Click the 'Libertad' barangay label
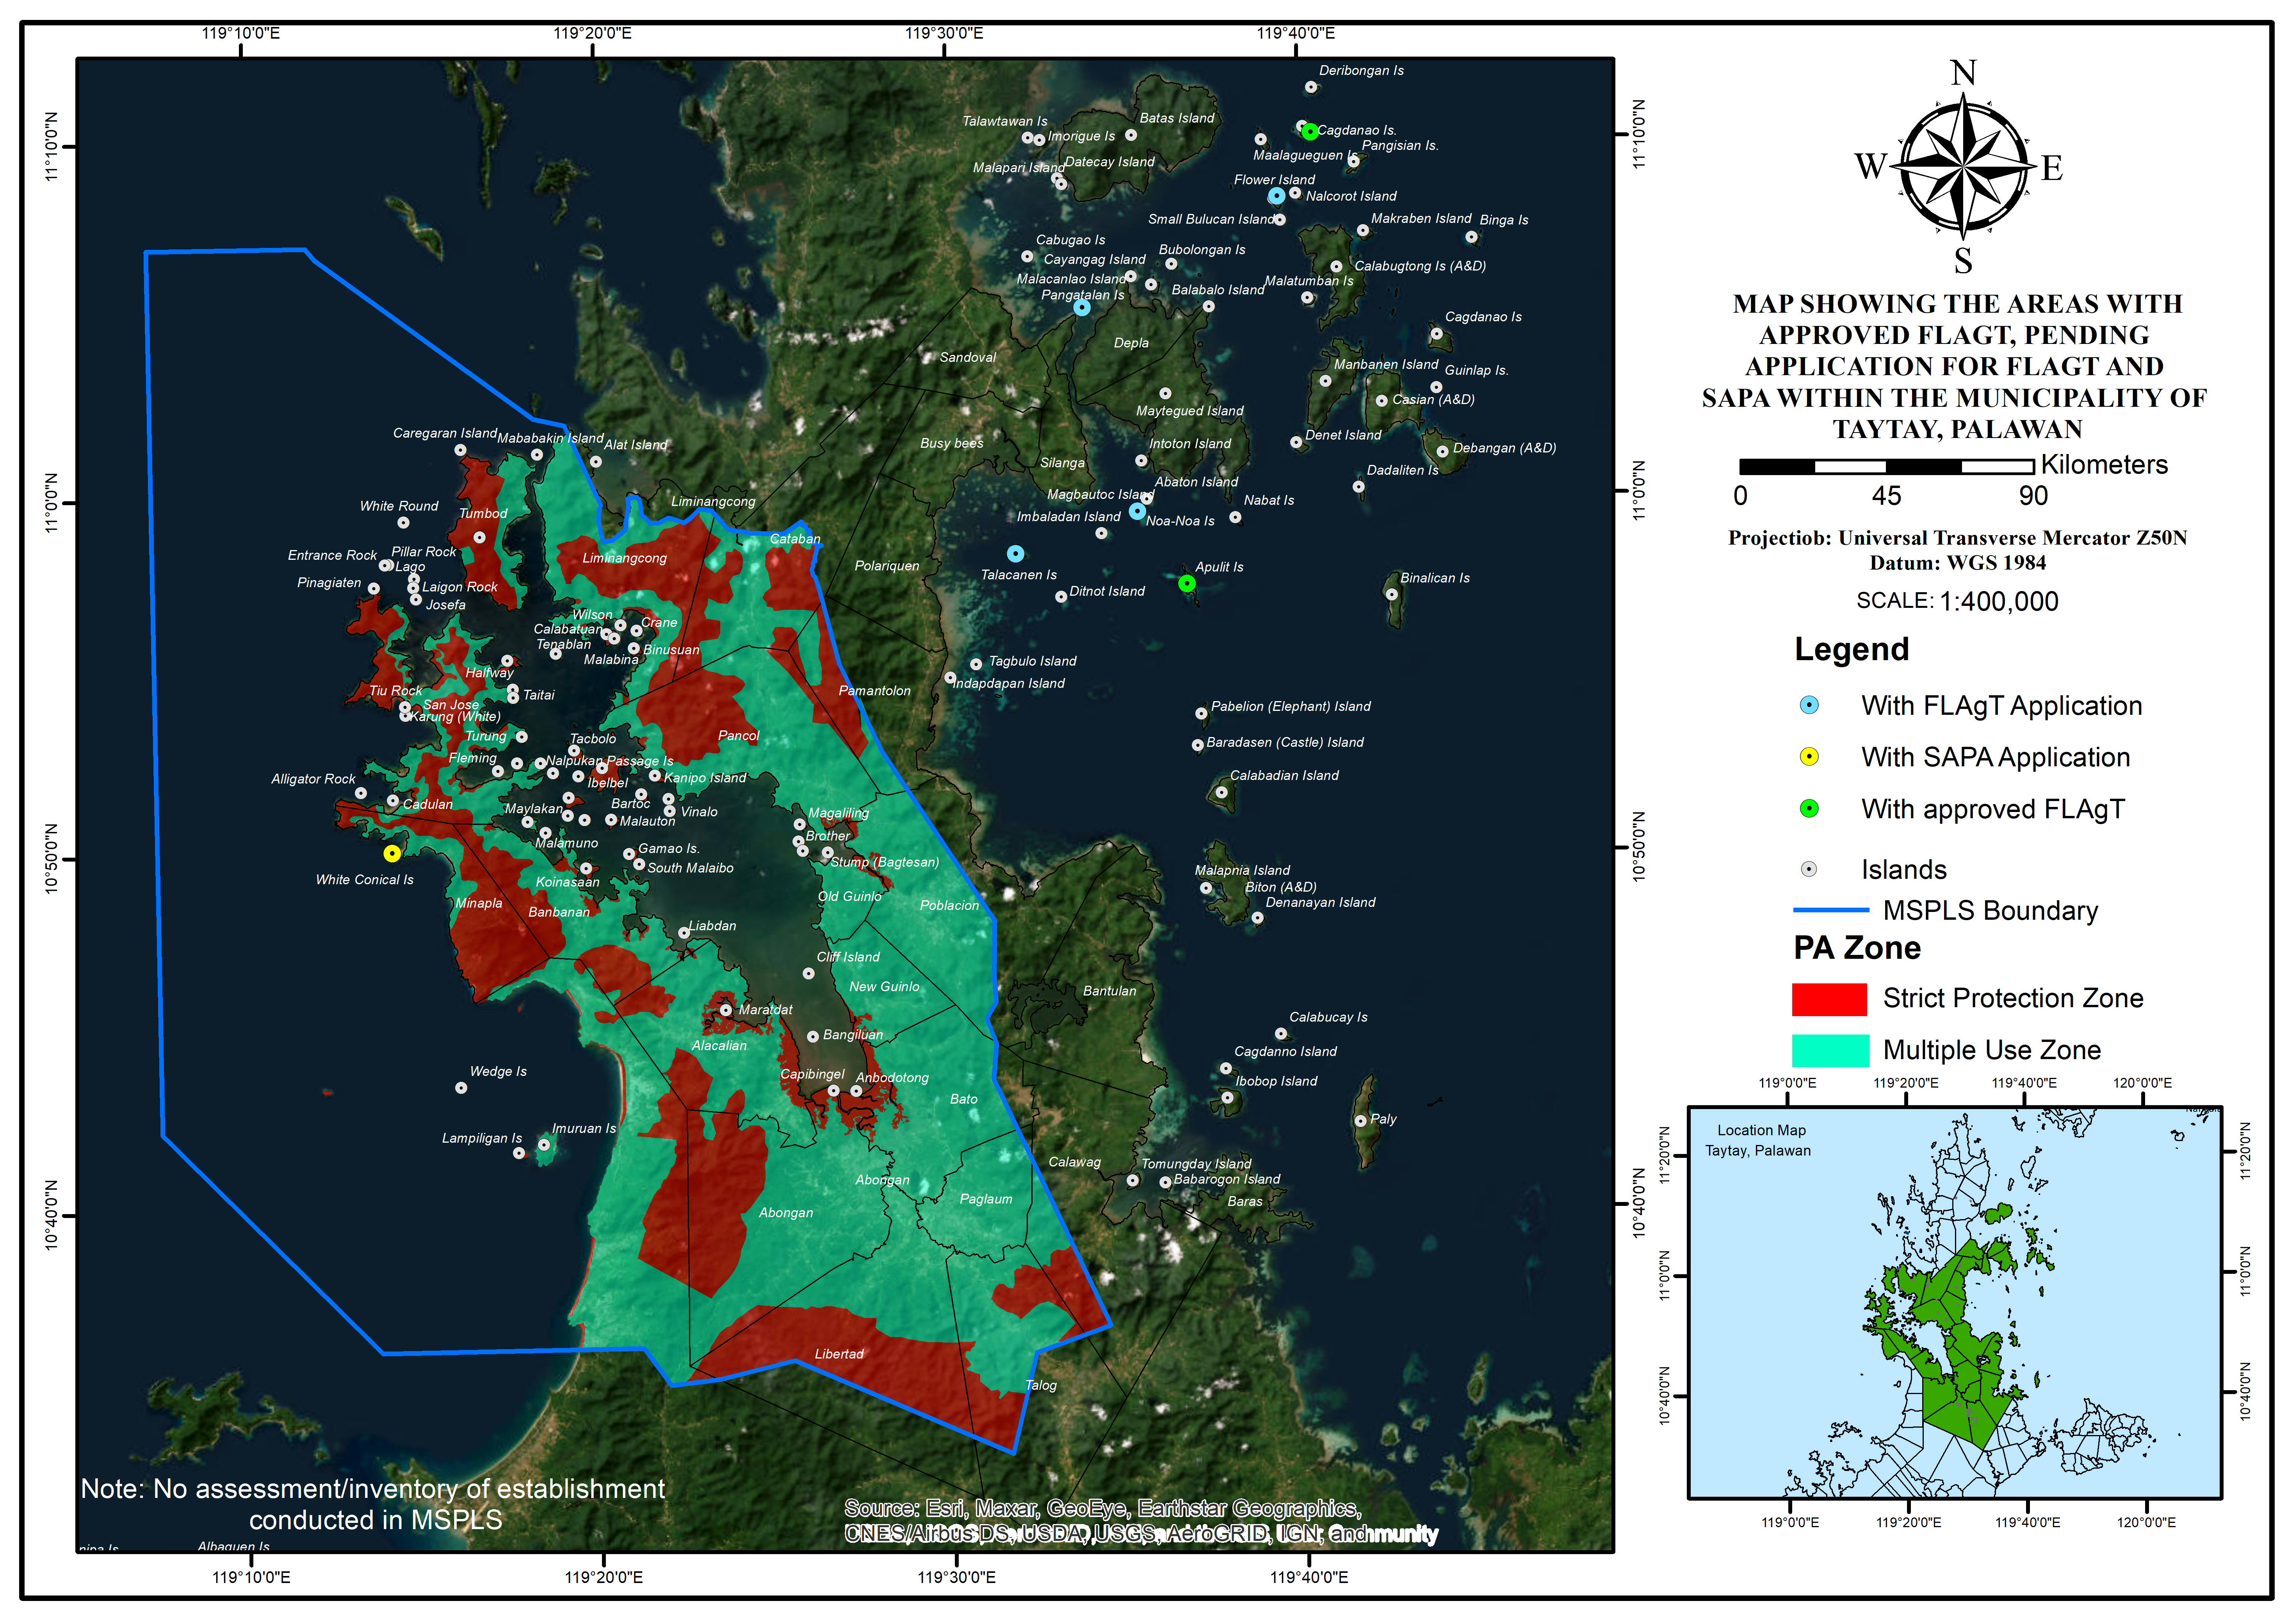The height and width of the screenshot is (1624, 2295). 839,1354
